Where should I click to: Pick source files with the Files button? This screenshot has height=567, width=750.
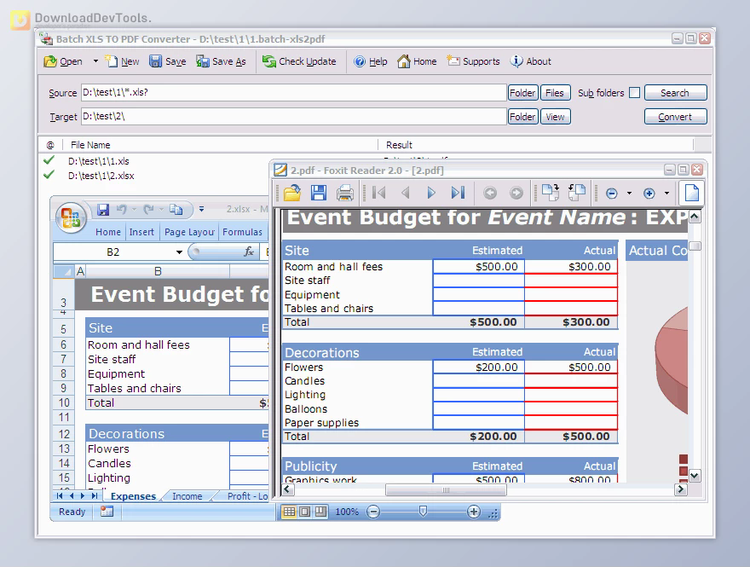click(x=555, y=92)
